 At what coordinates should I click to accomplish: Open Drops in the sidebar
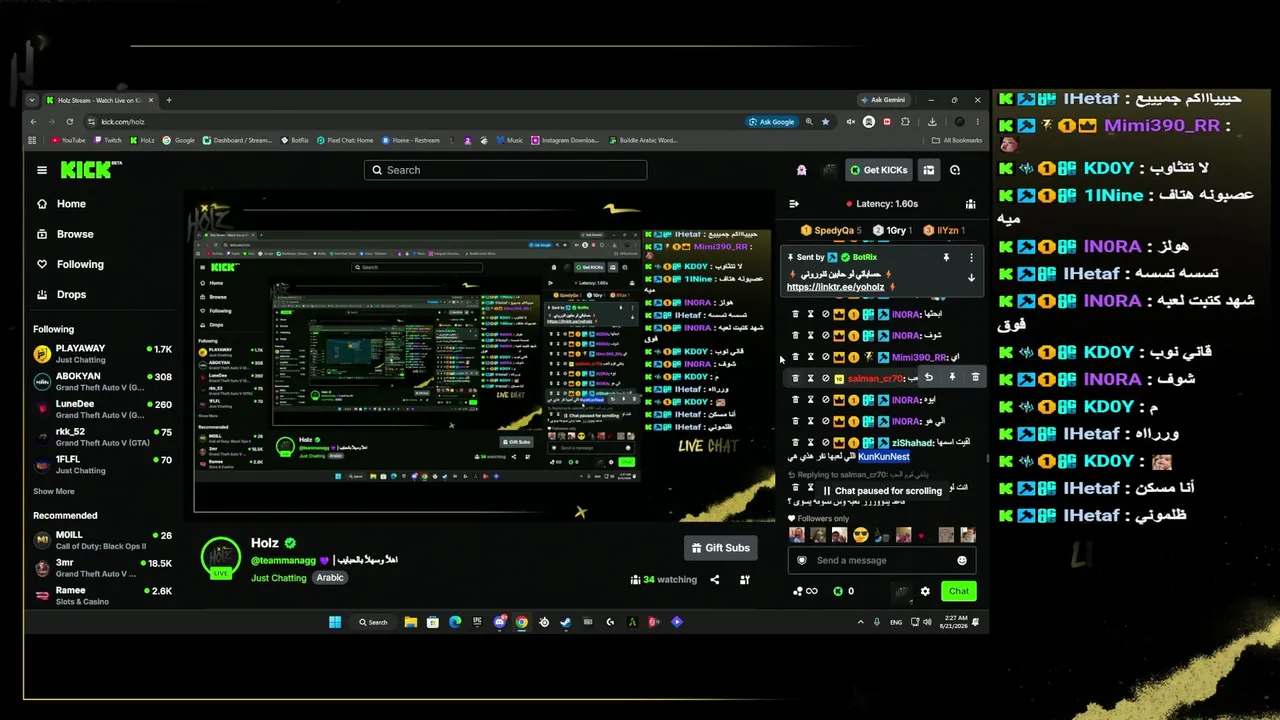(x=62, y=294)
